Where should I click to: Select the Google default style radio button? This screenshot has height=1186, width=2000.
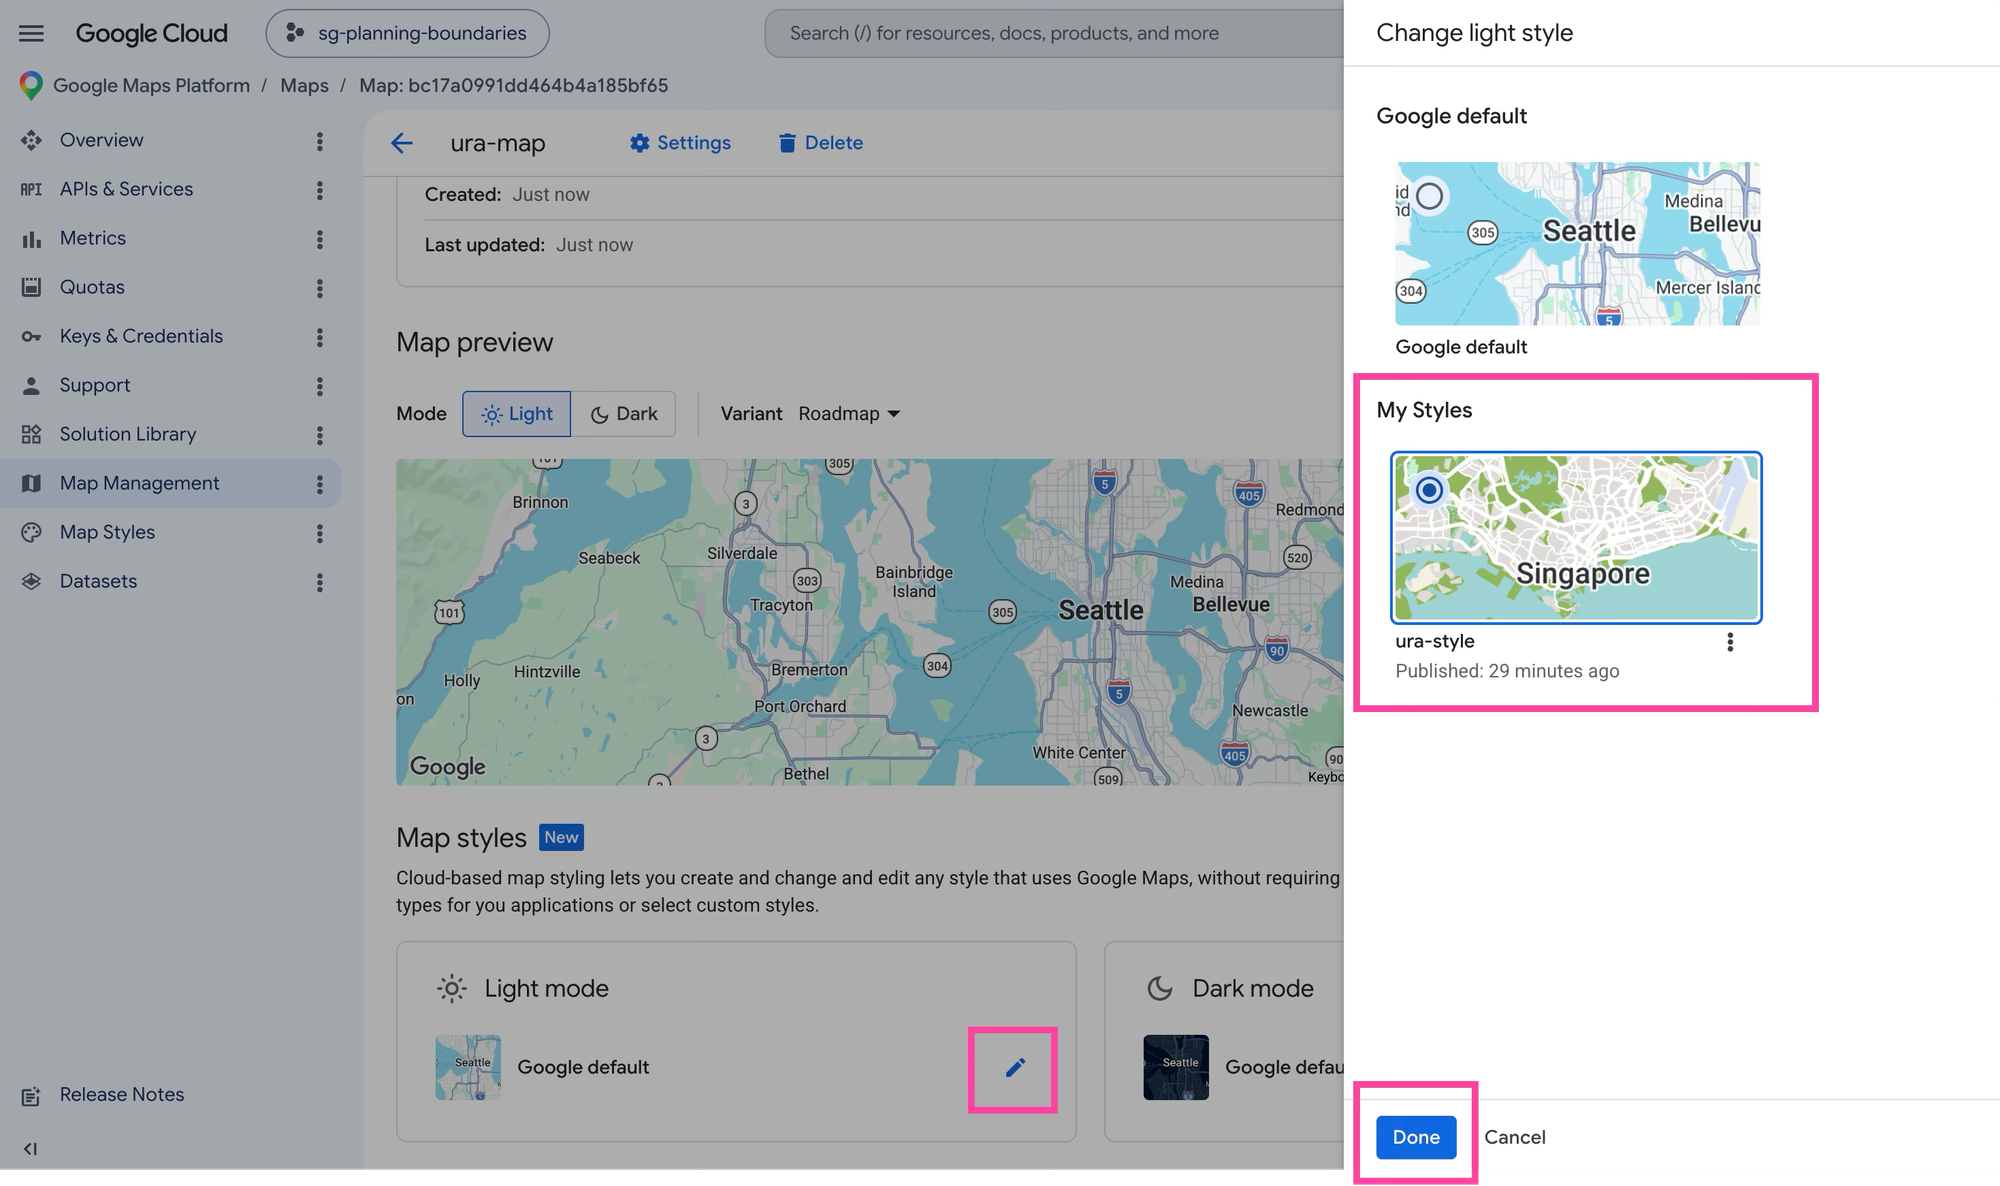pos(1430,196)
